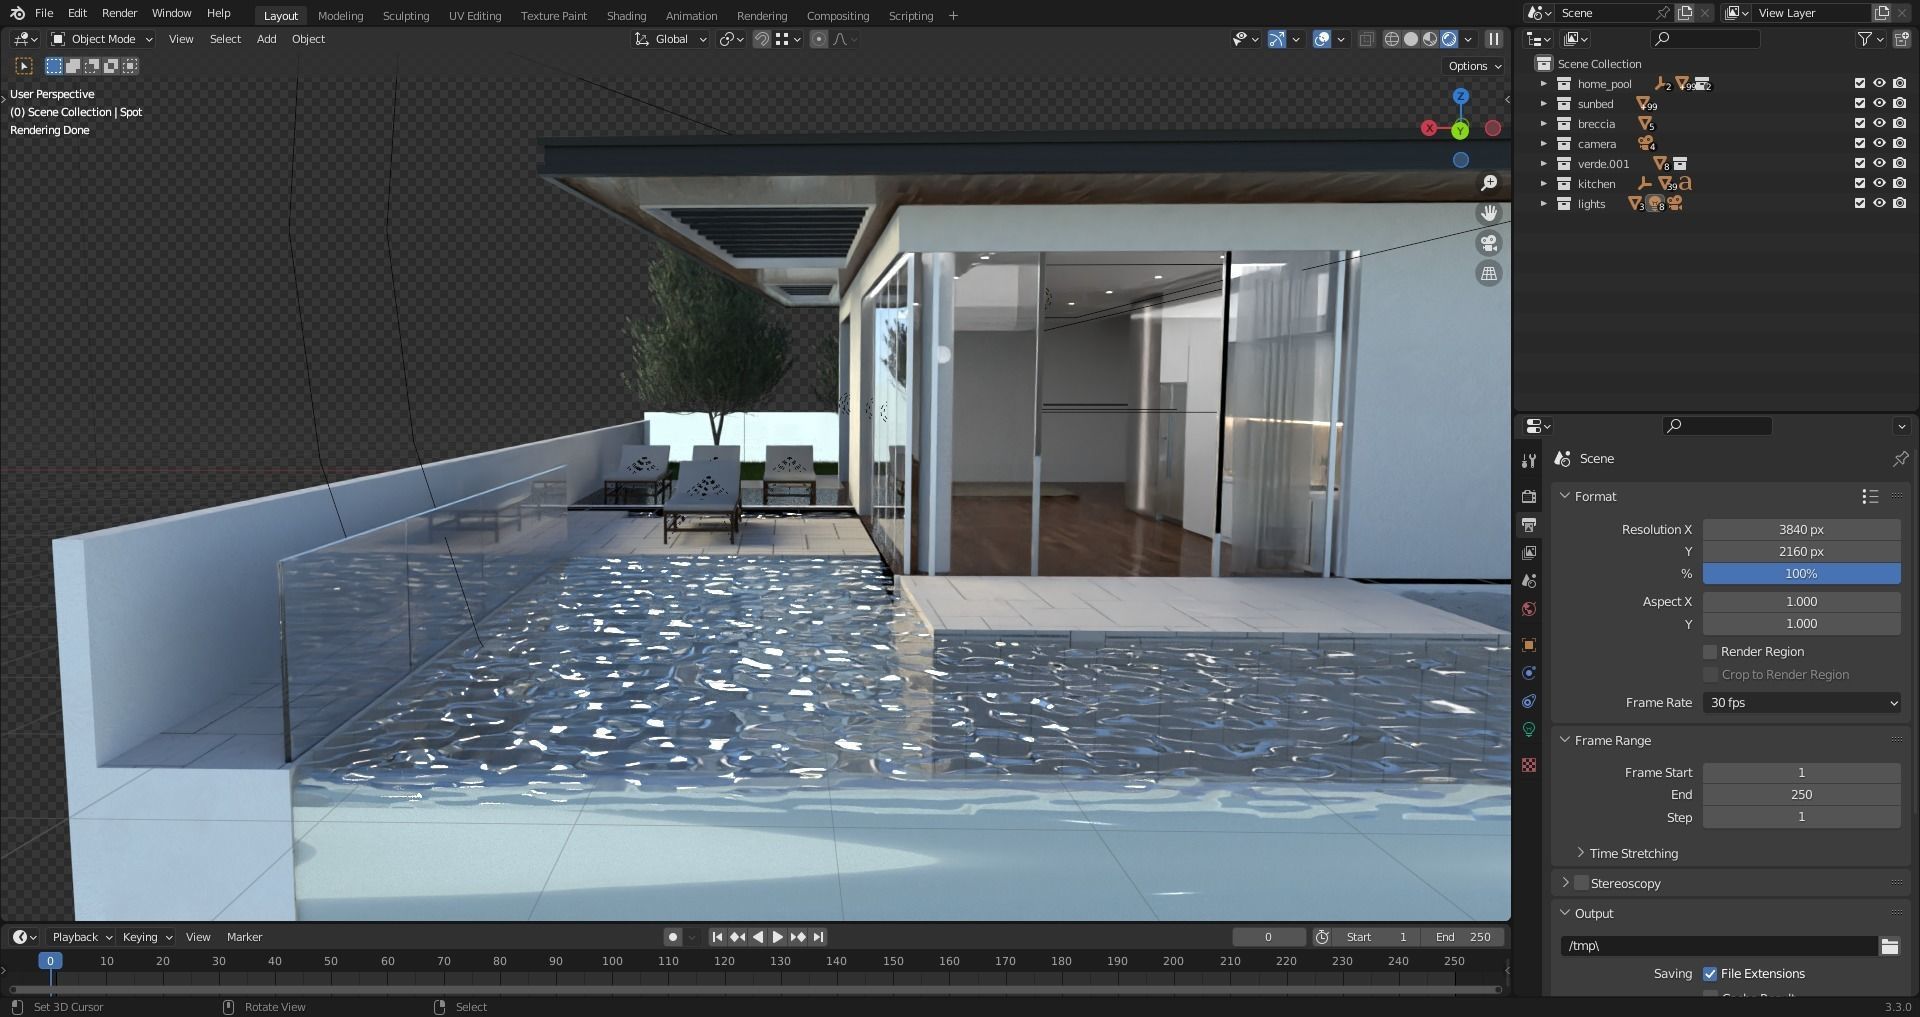This screenshot has height=1017, width=1920.
Task: Pause viewport render preview
Action: click(x=1493, y=39)
